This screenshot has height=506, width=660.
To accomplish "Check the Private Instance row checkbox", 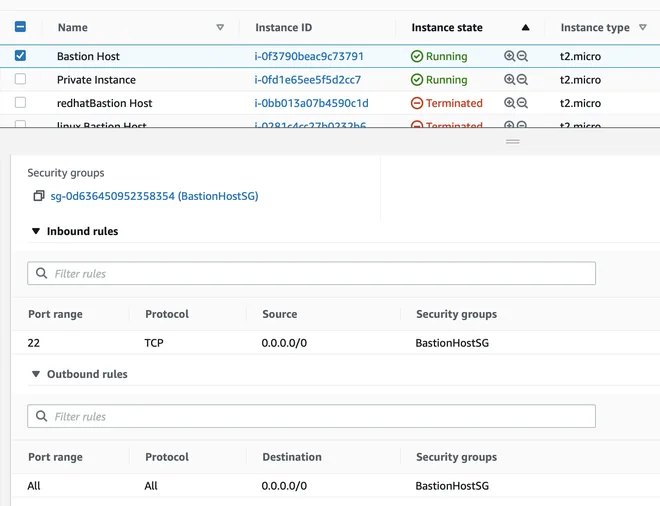I will click(x=20, y=79).
